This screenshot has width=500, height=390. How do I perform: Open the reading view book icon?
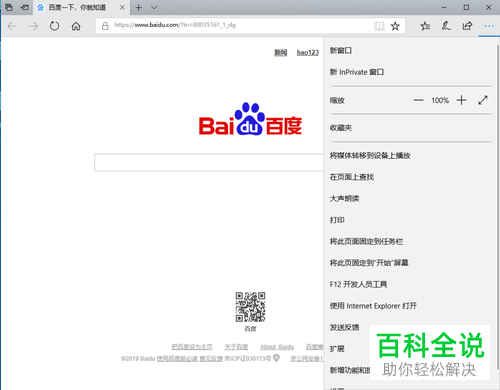click(379, 26)
